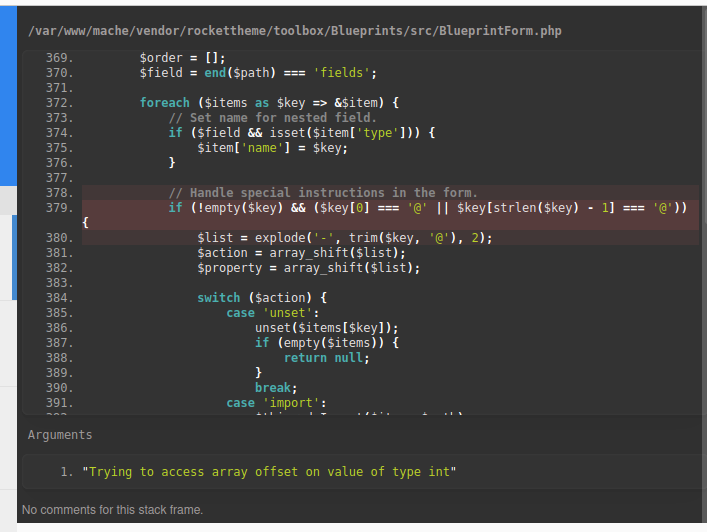Click the case 'unset': line
The width and height of the screenshot is (707, 532).
point(272,312)
